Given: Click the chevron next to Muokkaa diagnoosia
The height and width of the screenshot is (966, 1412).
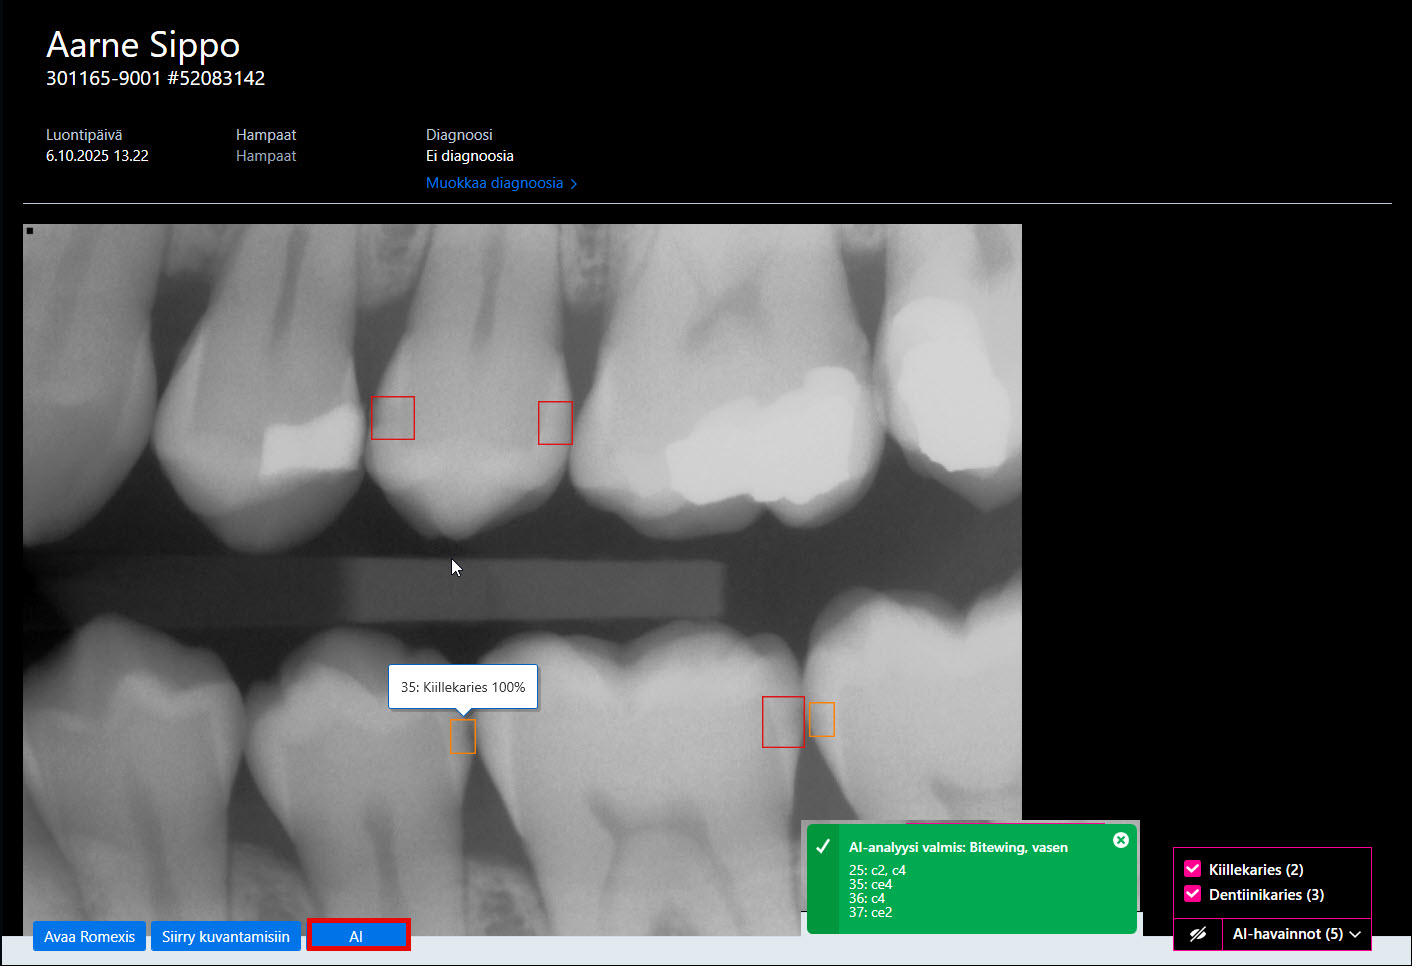Looking at the screenshot, I should click(x=573, y=184).
